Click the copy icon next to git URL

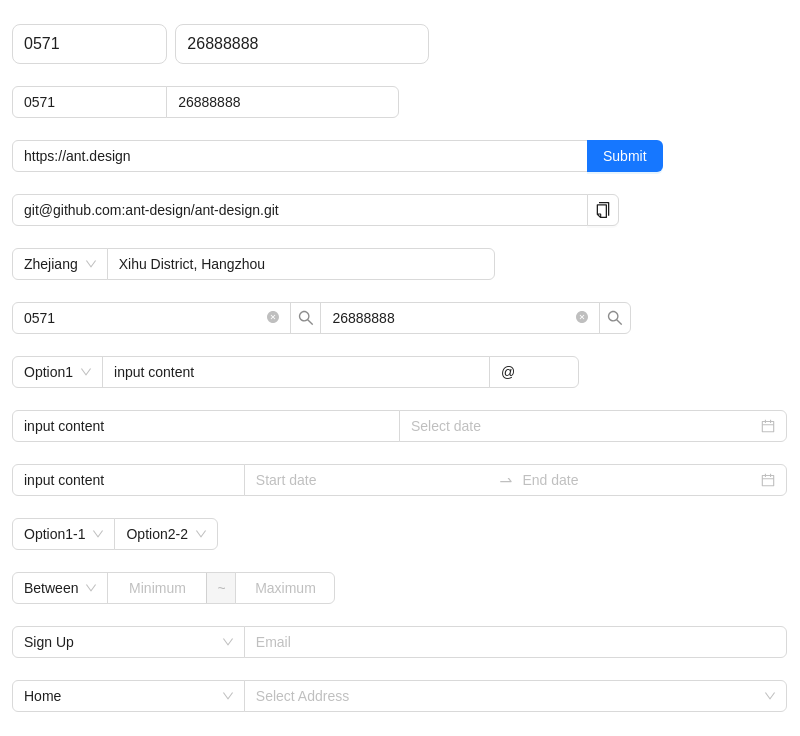click(603, 210)
